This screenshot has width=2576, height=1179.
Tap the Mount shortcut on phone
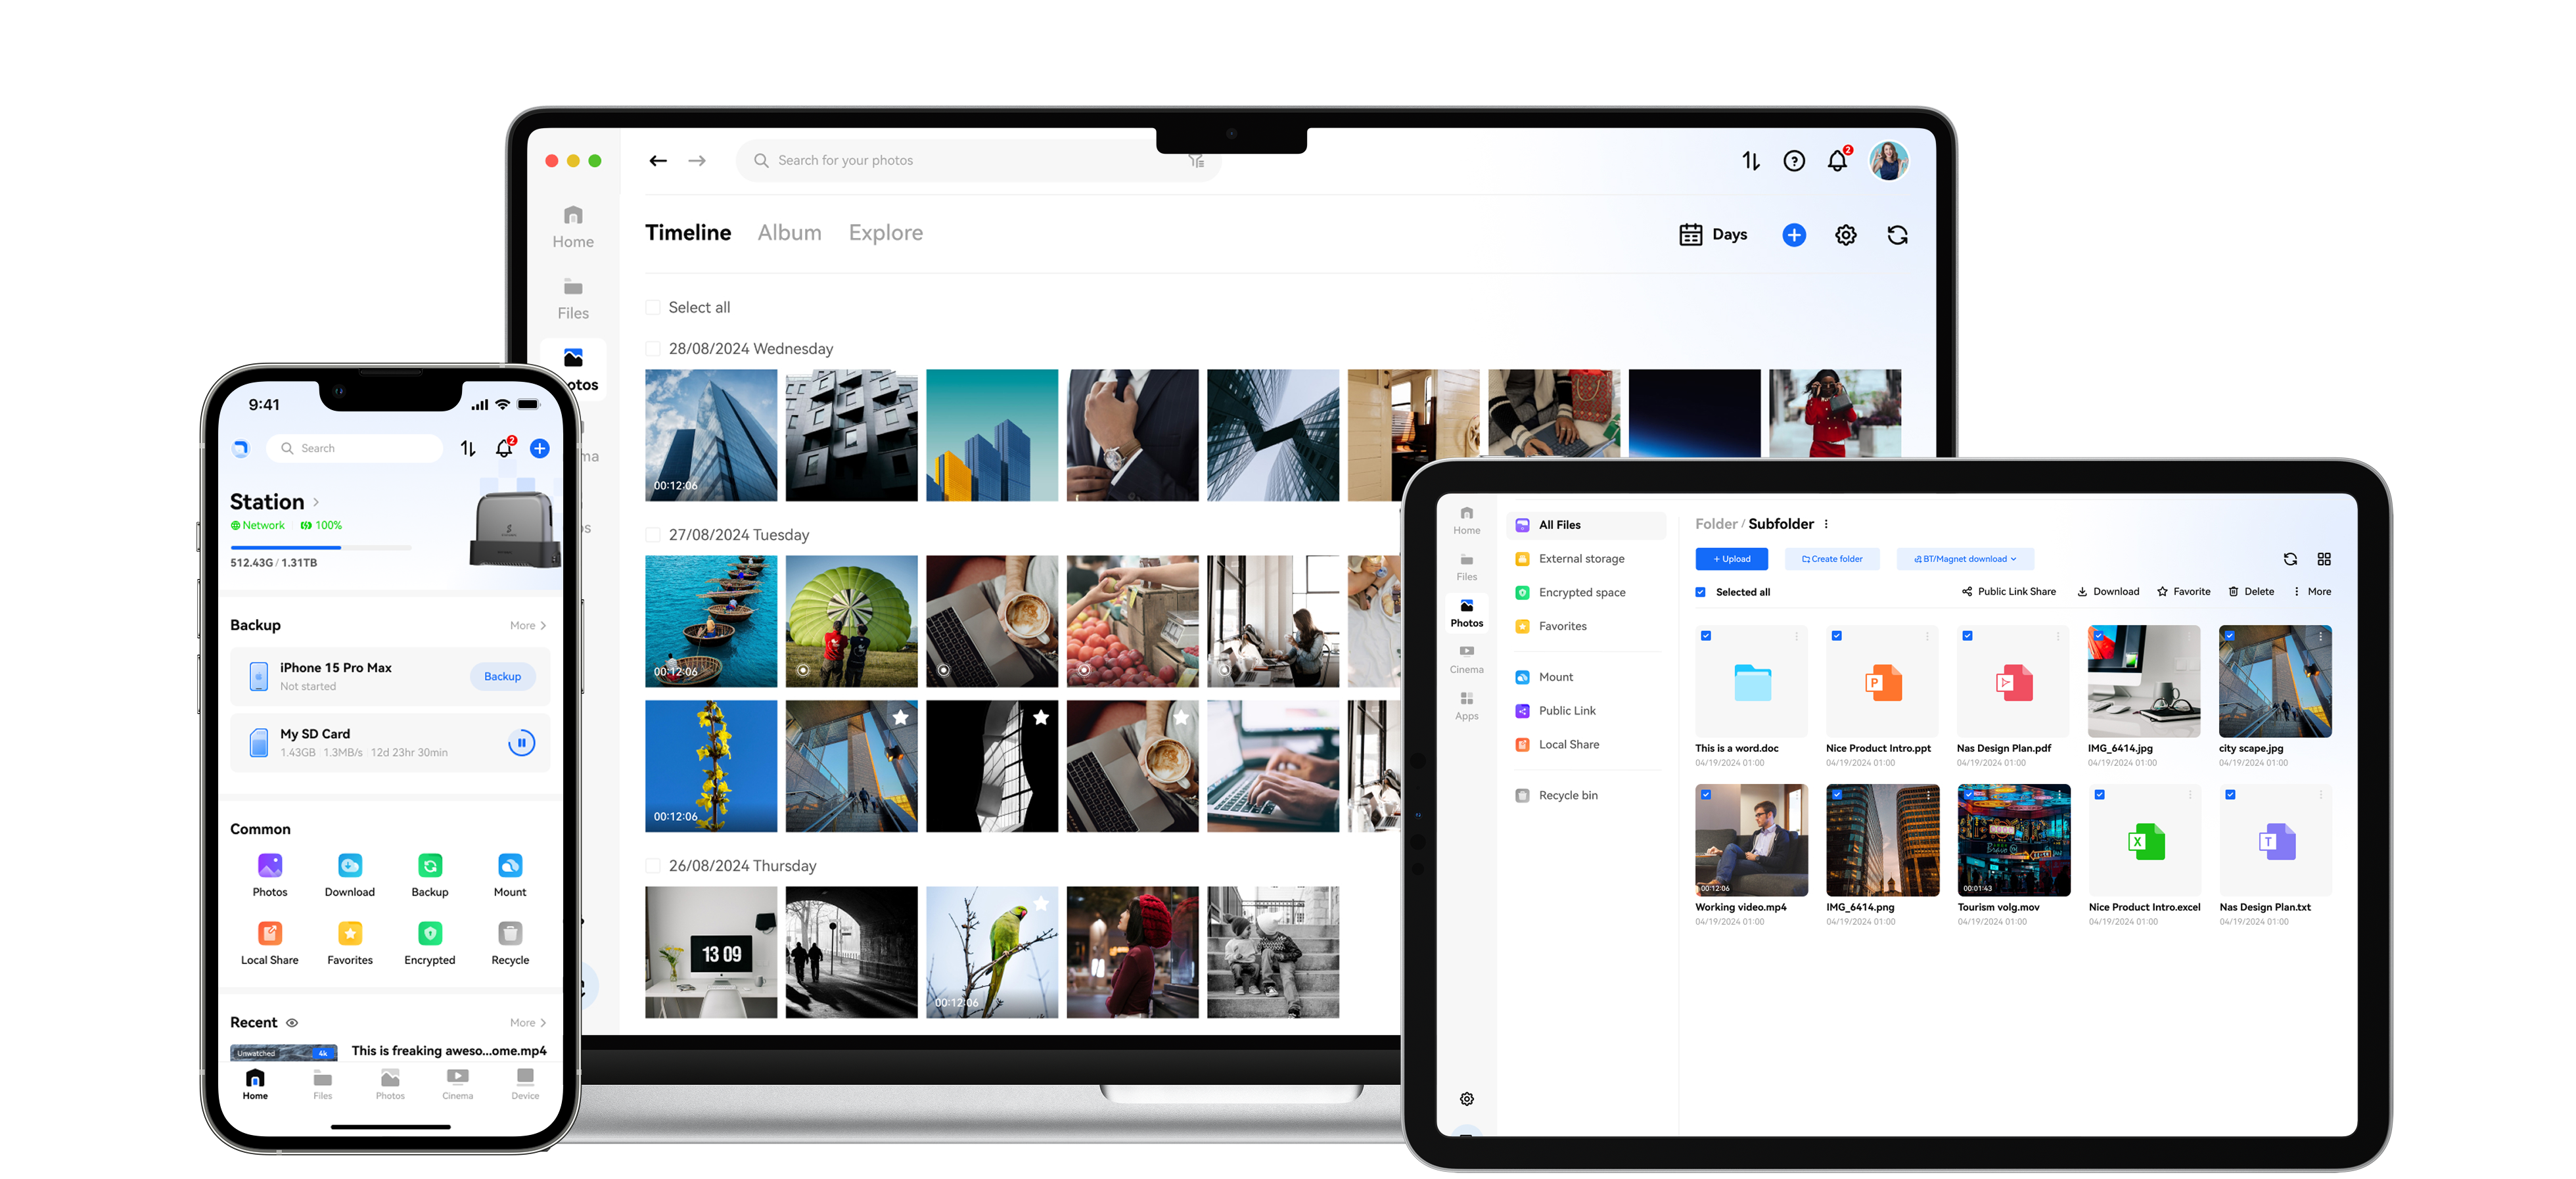pos(510,875)
